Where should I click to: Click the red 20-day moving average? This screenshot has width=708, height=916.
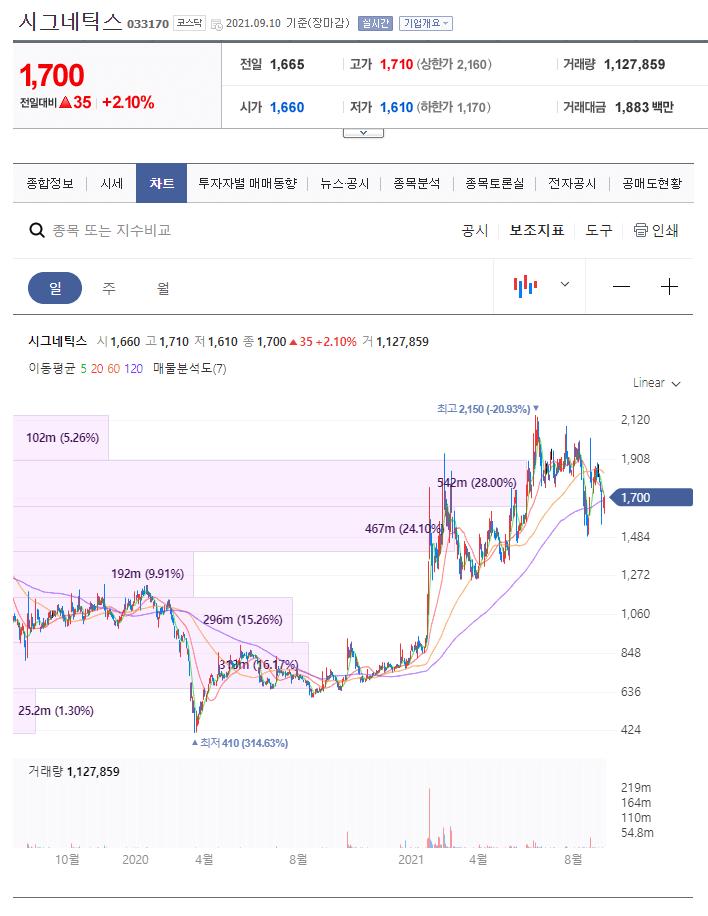pyautogui.click(x=97, y=369)
